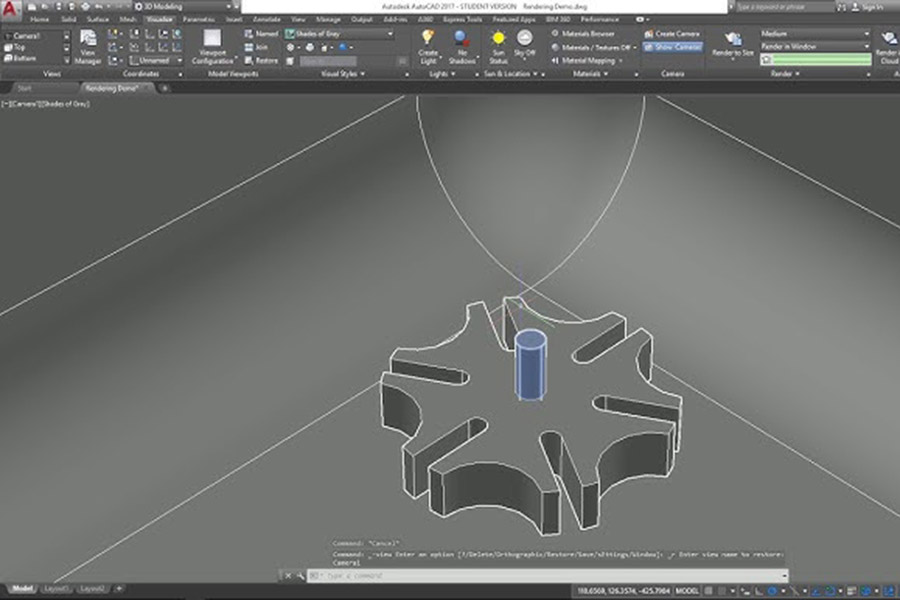Open the AutoCAD application menu logo

[x=10, y=8]
